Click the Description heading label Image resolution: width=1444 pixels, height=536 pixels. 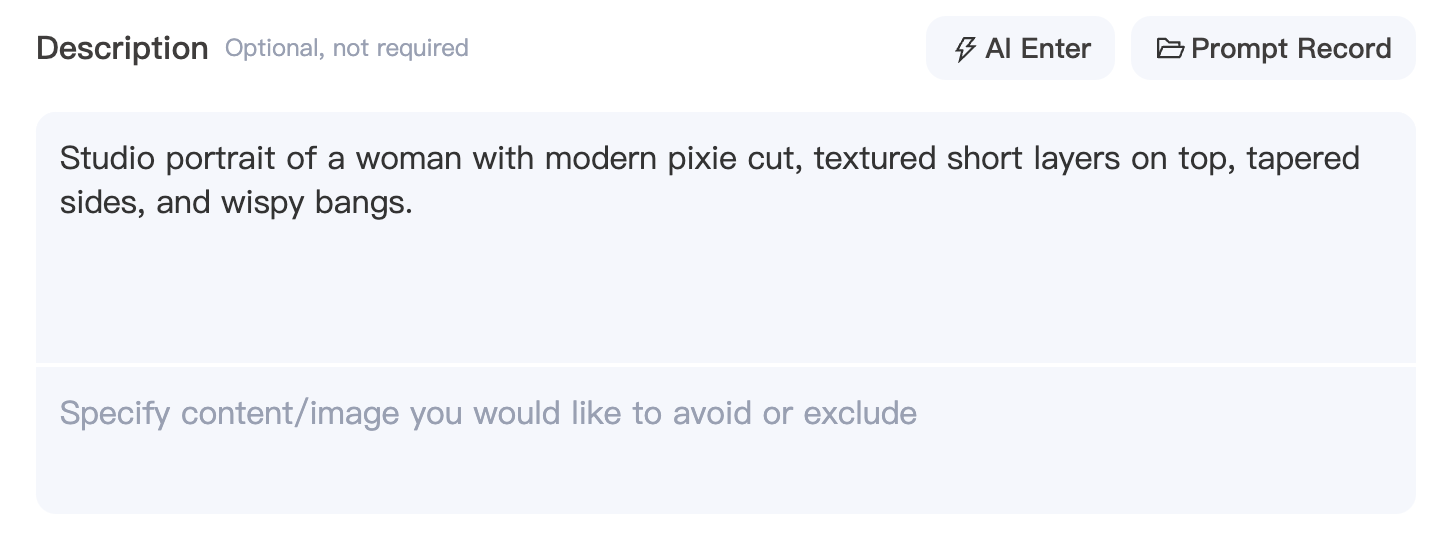pyautogui.click(x=122, y=48)
